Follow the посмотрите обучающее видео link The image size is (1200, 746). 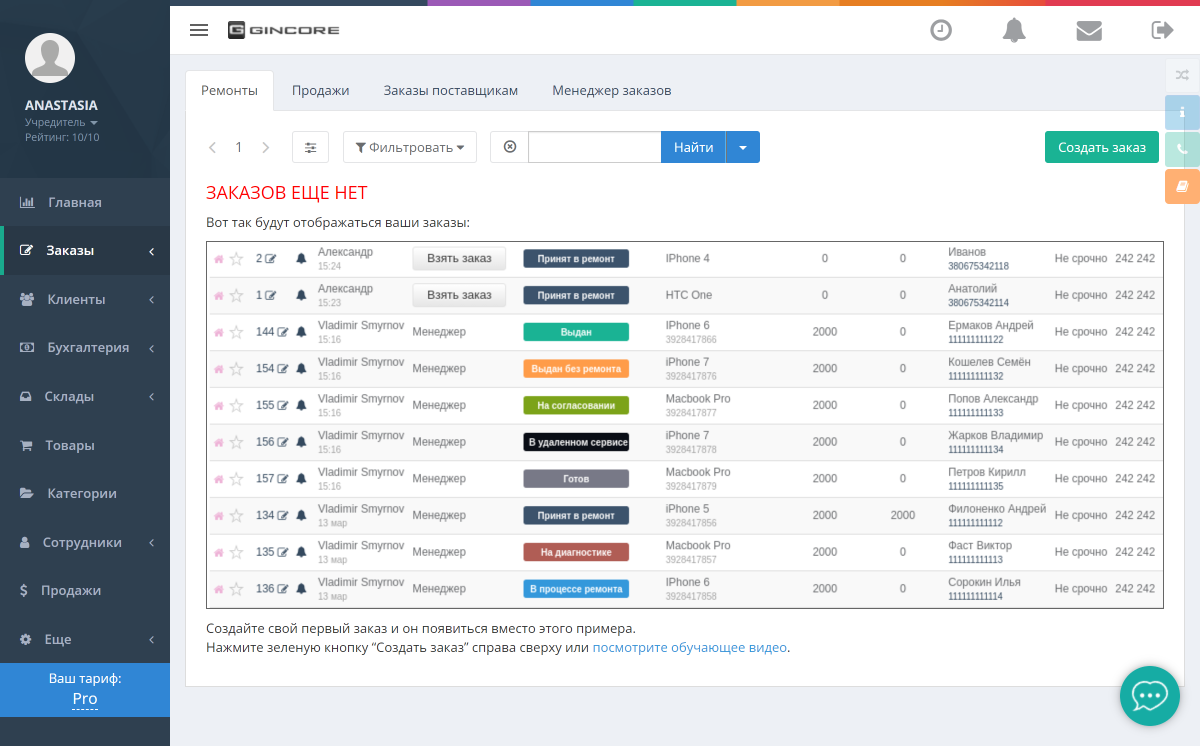point(690,647)
